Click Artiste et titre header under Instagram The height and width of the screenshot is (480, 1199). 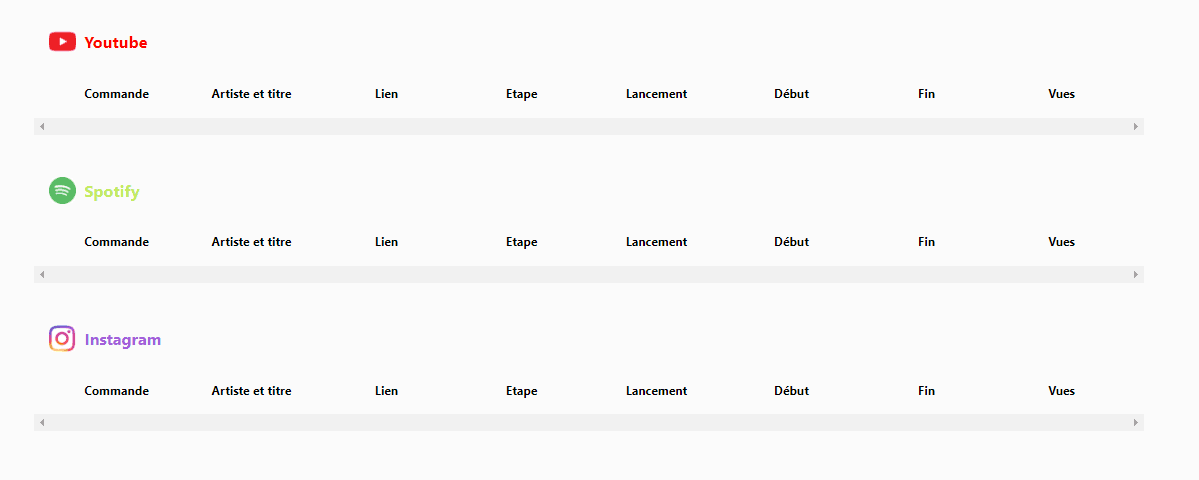coord(251,391)
